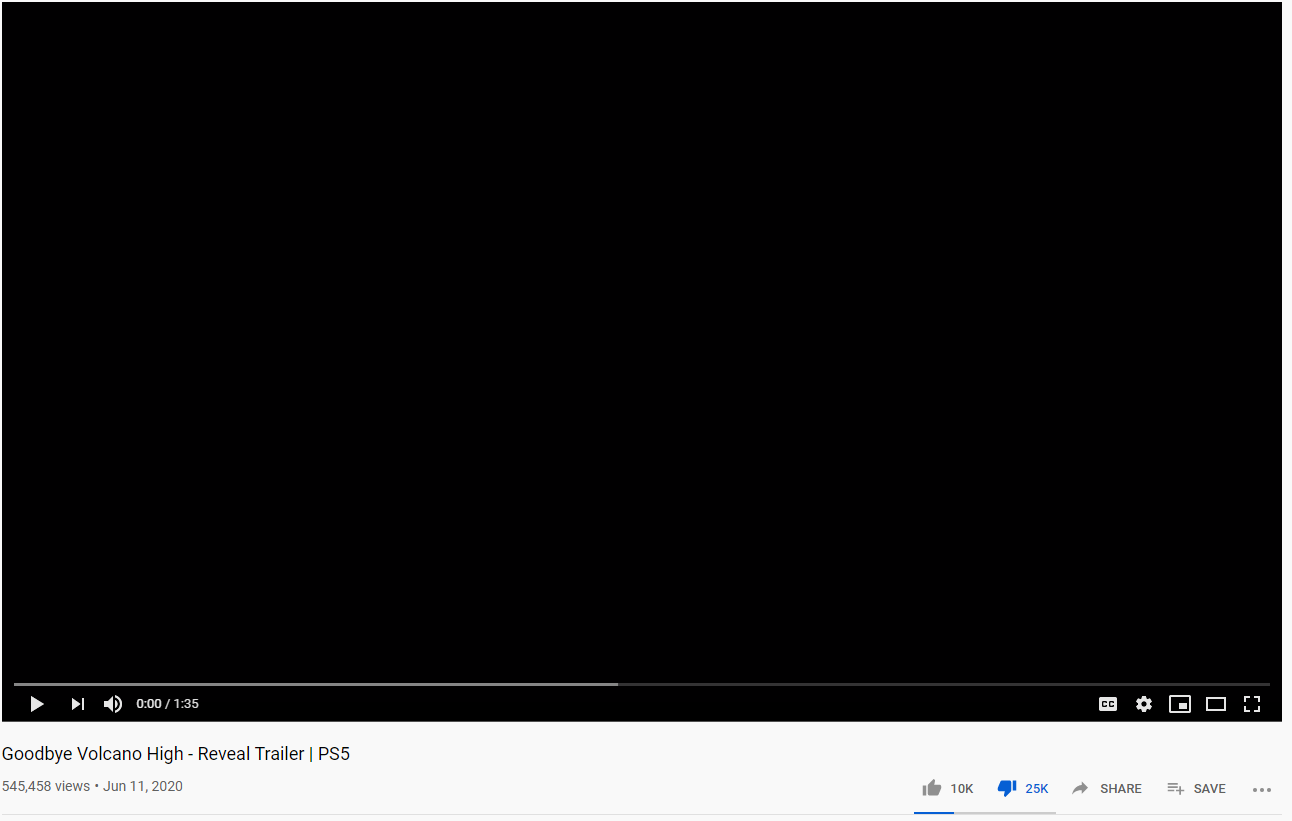Viewport: 1292px width, 821px height.
Task: Mute the video volume
Action: tap(113, 704)
